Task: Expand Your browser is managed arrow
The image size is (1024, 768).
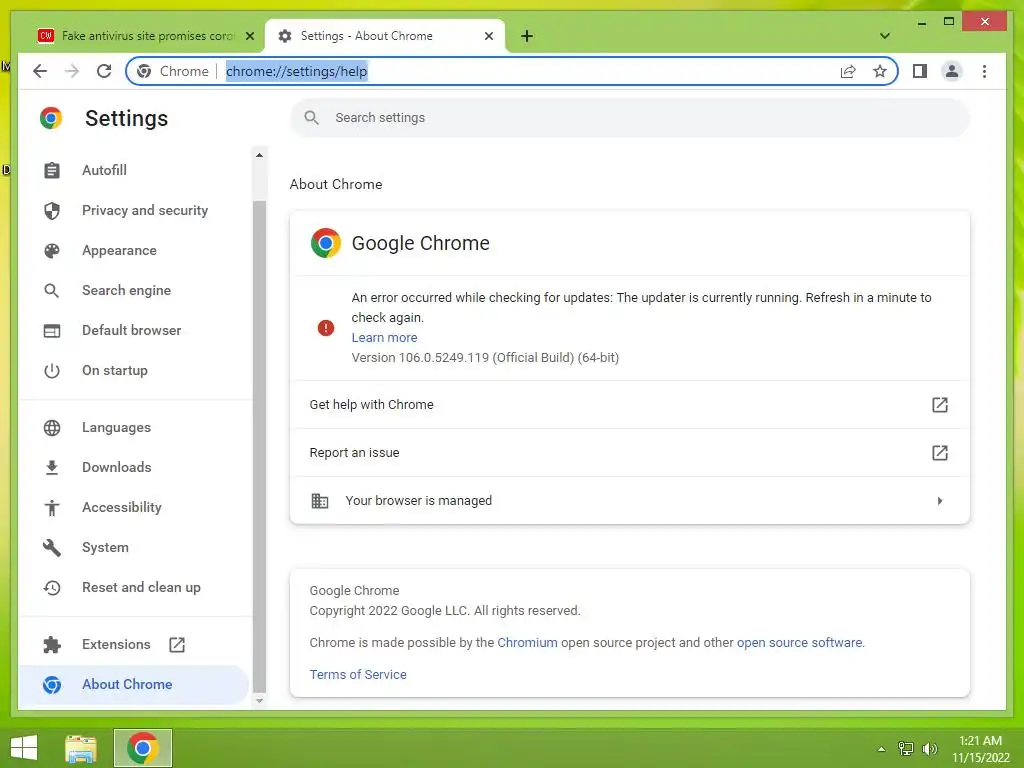Action: (x=940, y=501)
